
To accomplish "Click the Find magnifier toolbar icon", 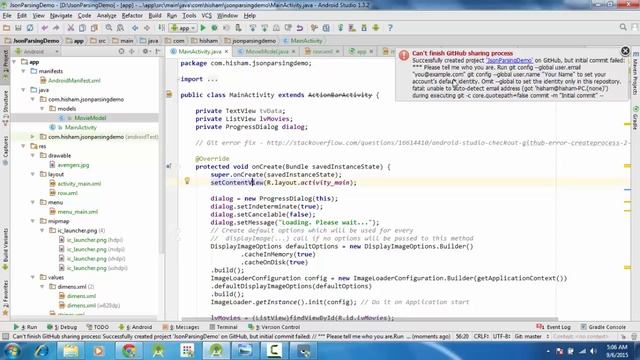I will tap(109, 28).
